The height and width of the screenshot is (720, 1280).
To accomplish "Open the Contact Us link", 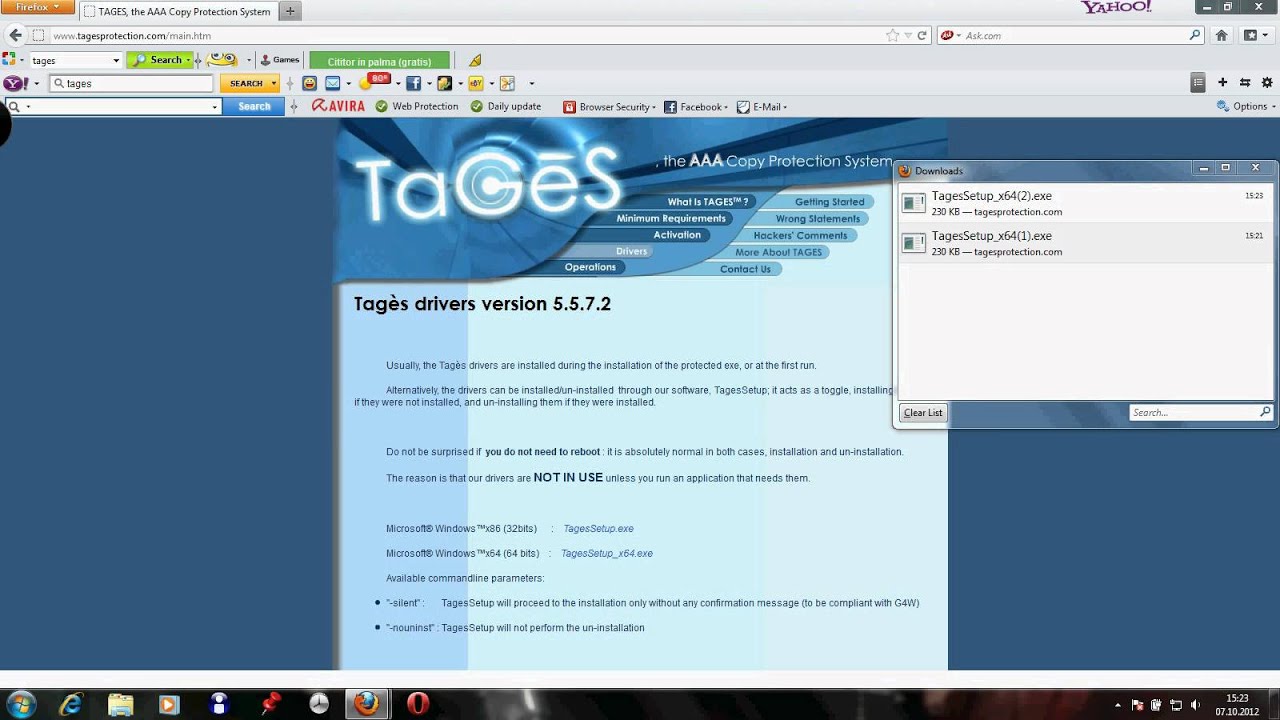I will [745, 269].
